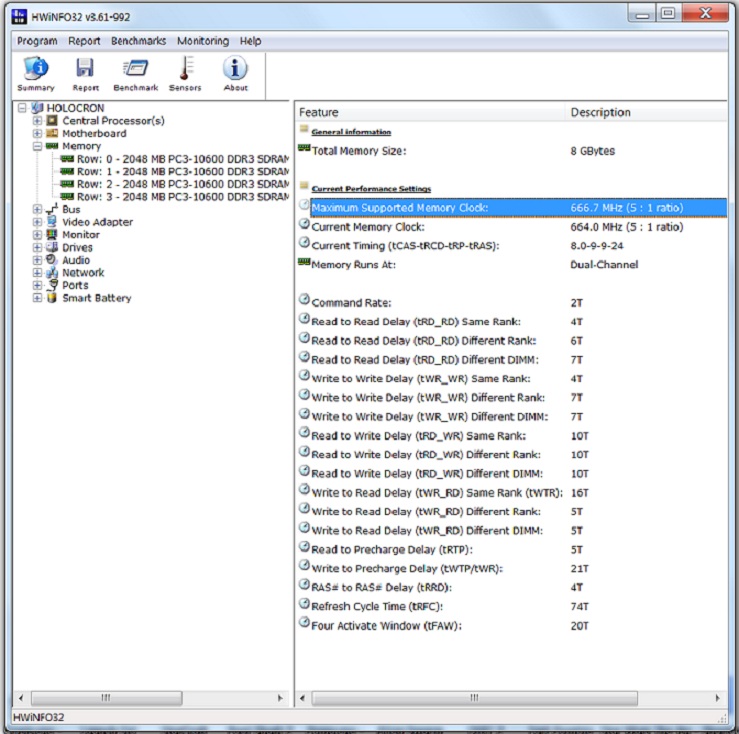Click right pane scroll left arrow
This screenshot has height=734, width=739.
point(303,698)
